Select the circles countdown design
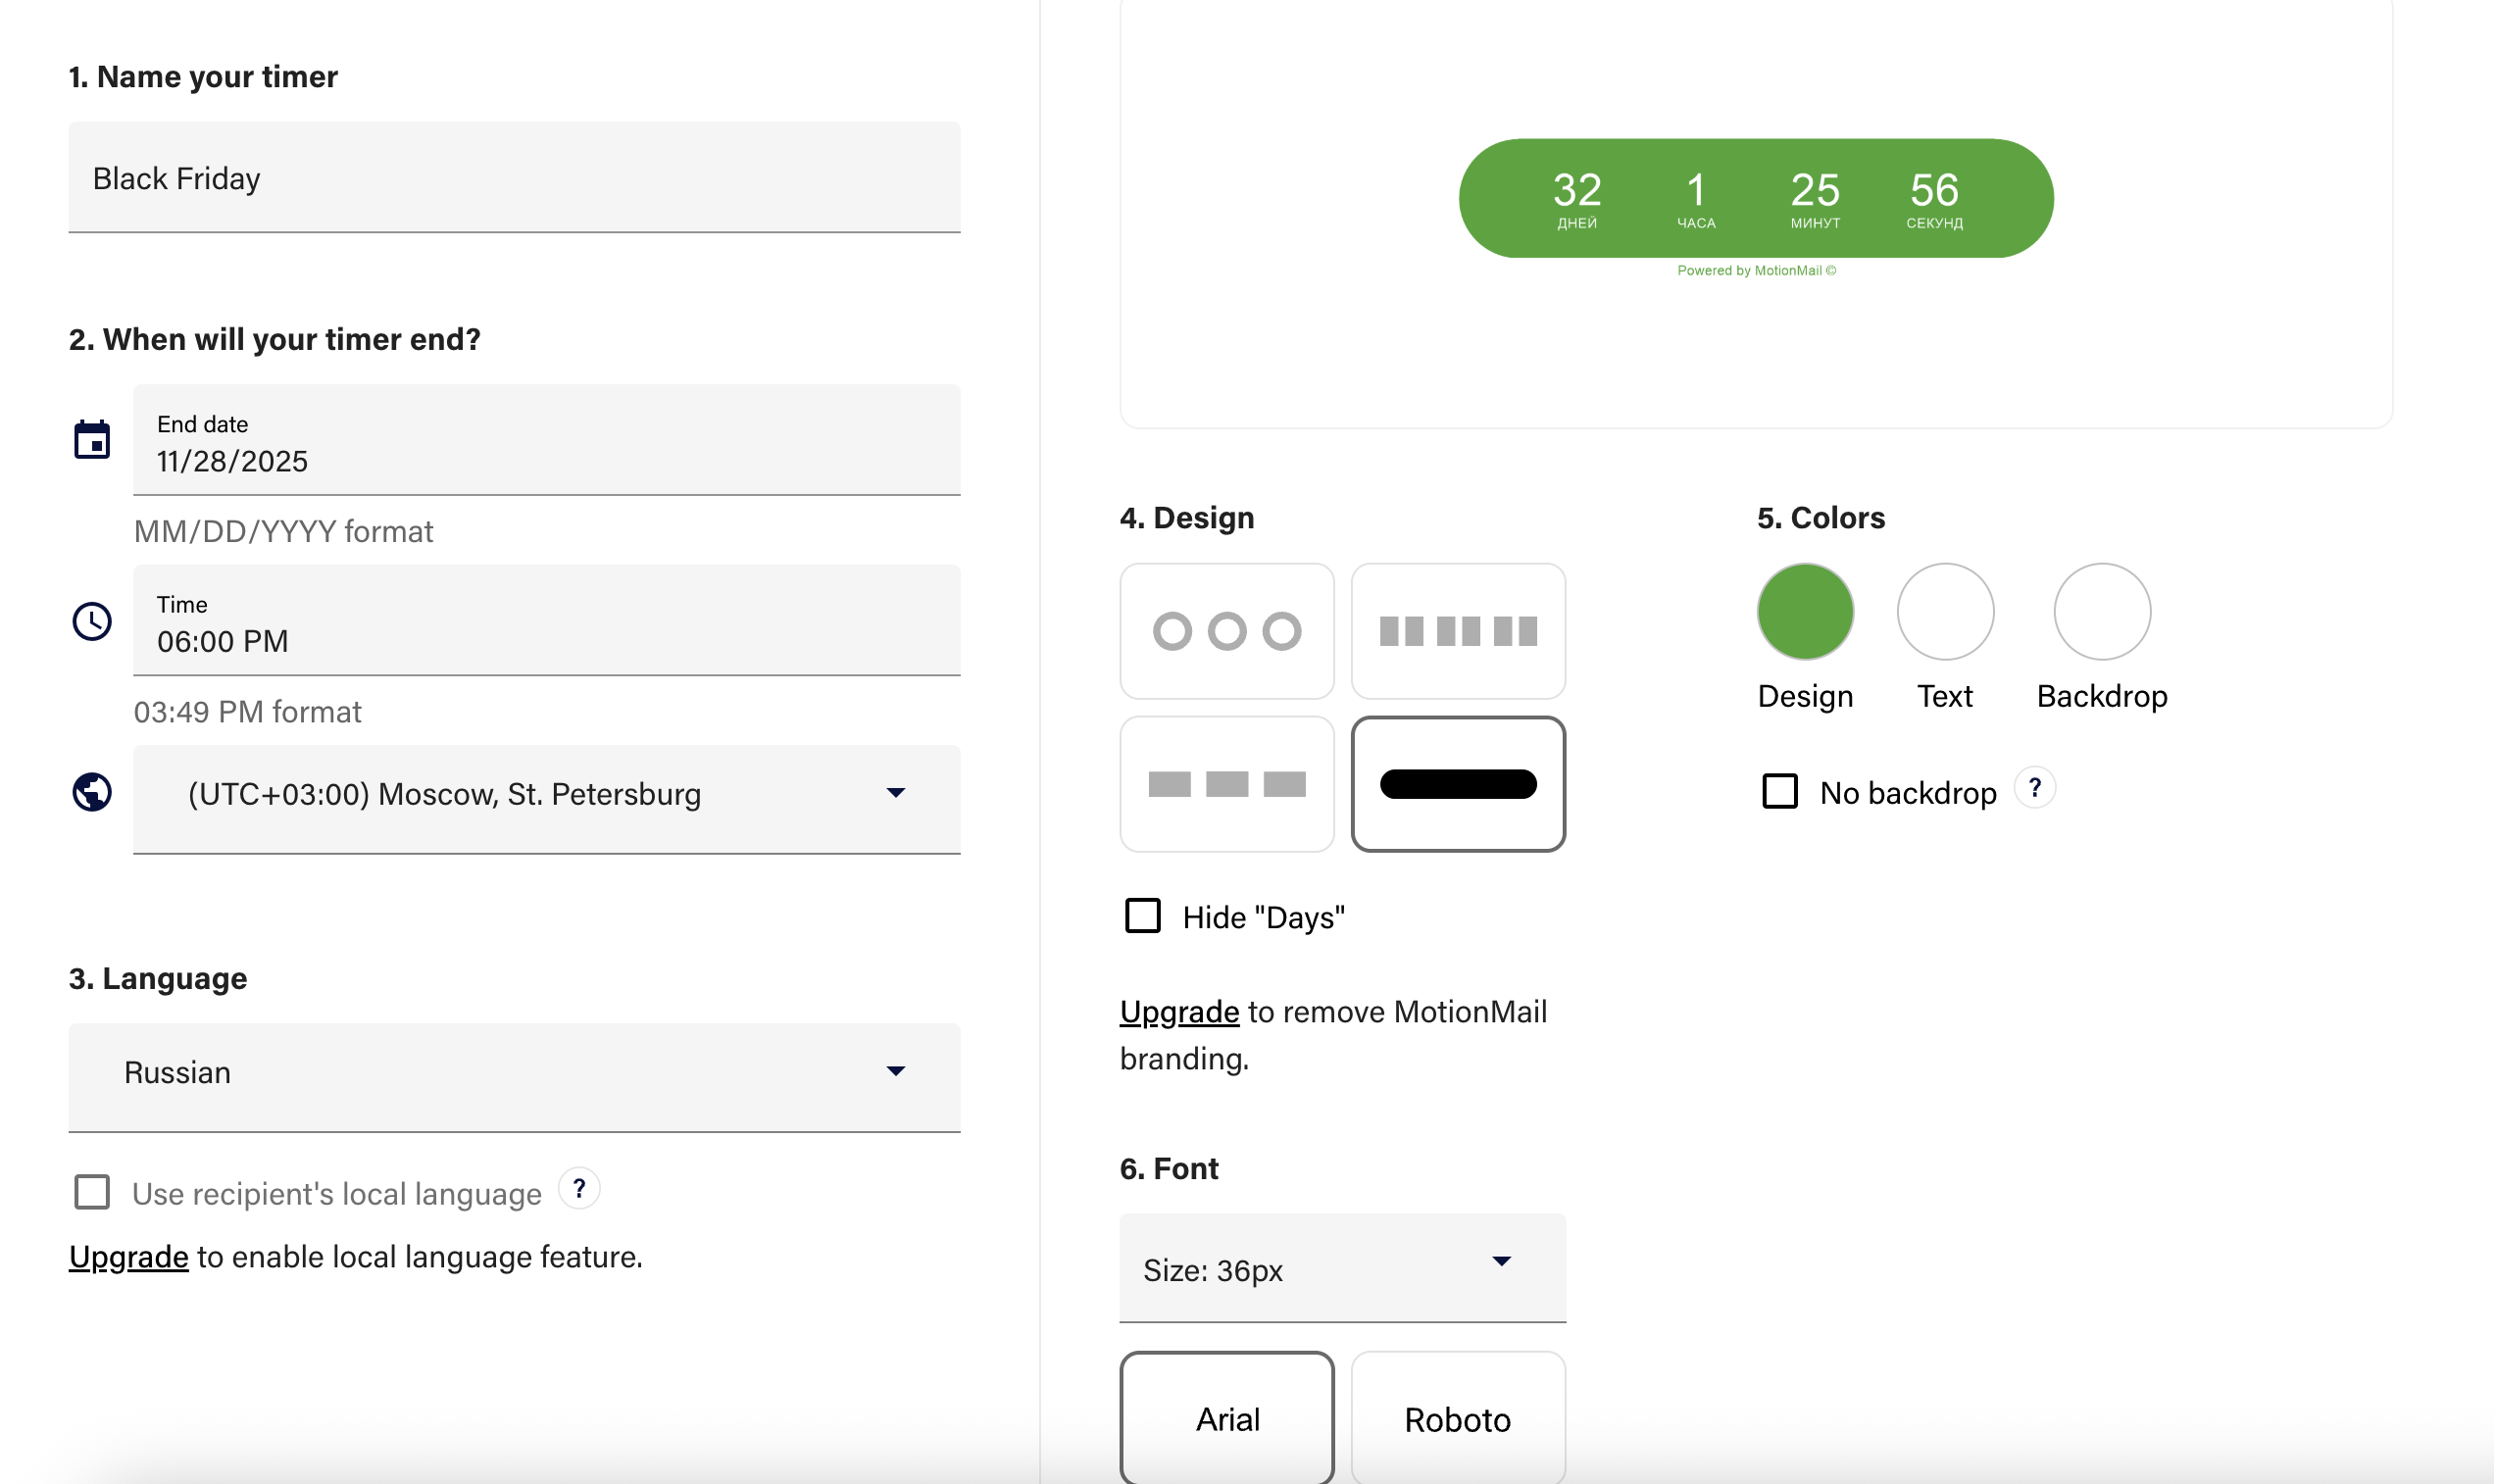 coord(1227,631)
